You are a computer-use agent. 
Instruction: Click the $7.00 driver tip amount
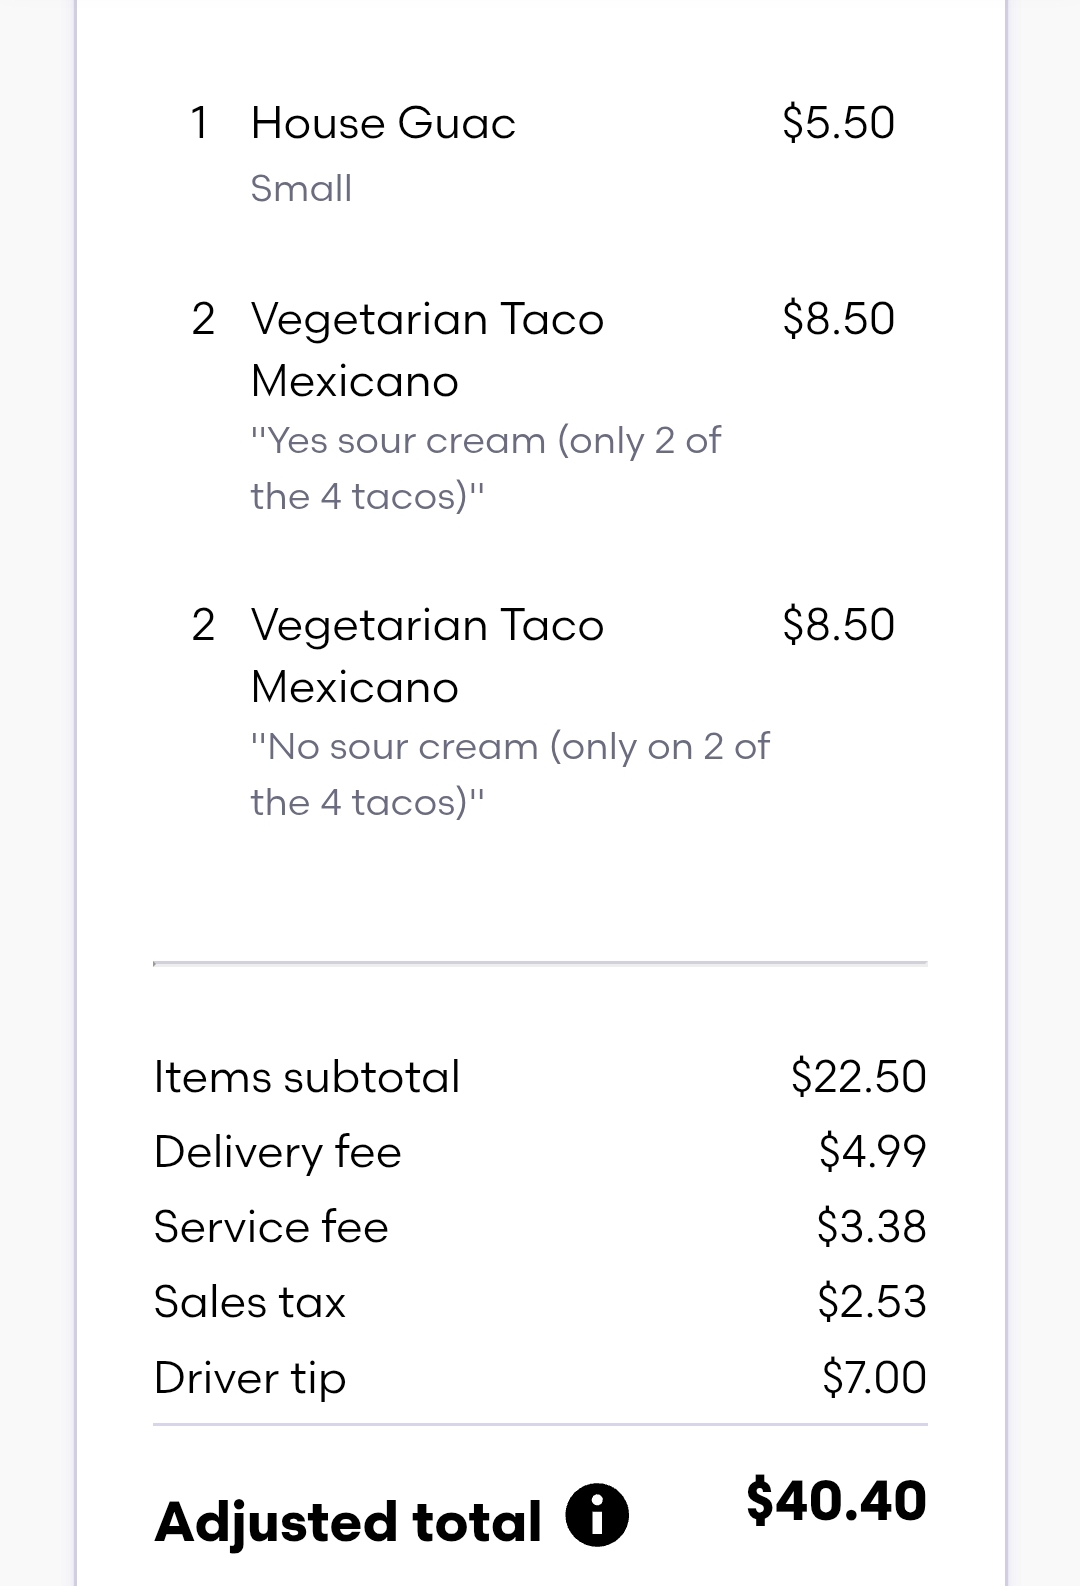point(873,1378)
